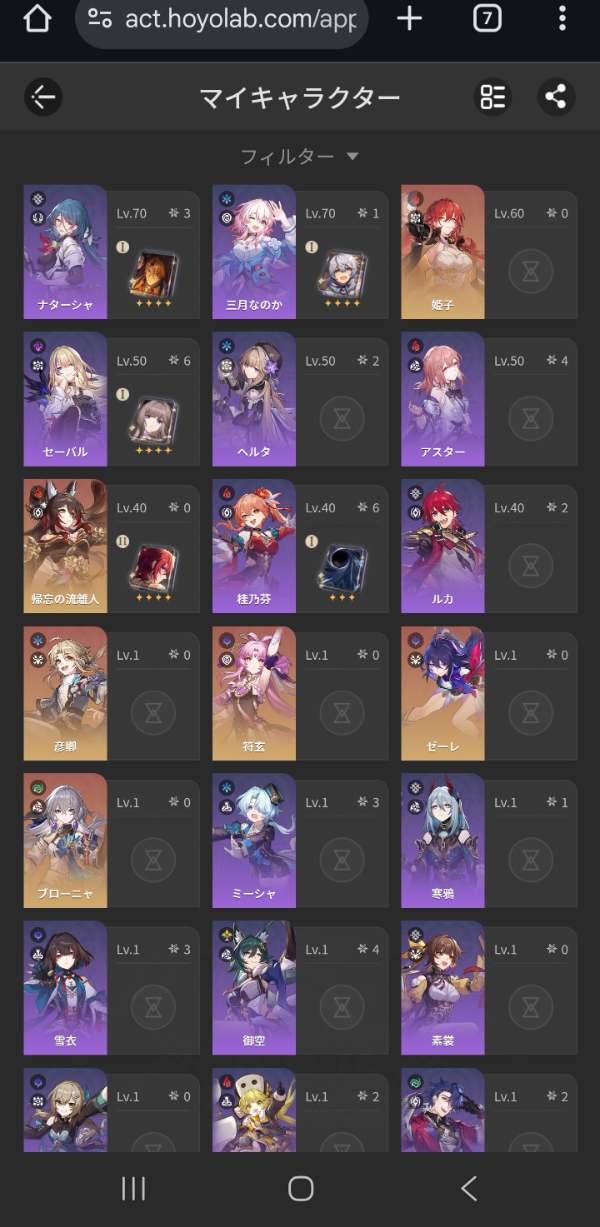The width and height of the screenshot is (600, 1227).
Task: Select the セーバル character portrait
Action: pos(65,399)
